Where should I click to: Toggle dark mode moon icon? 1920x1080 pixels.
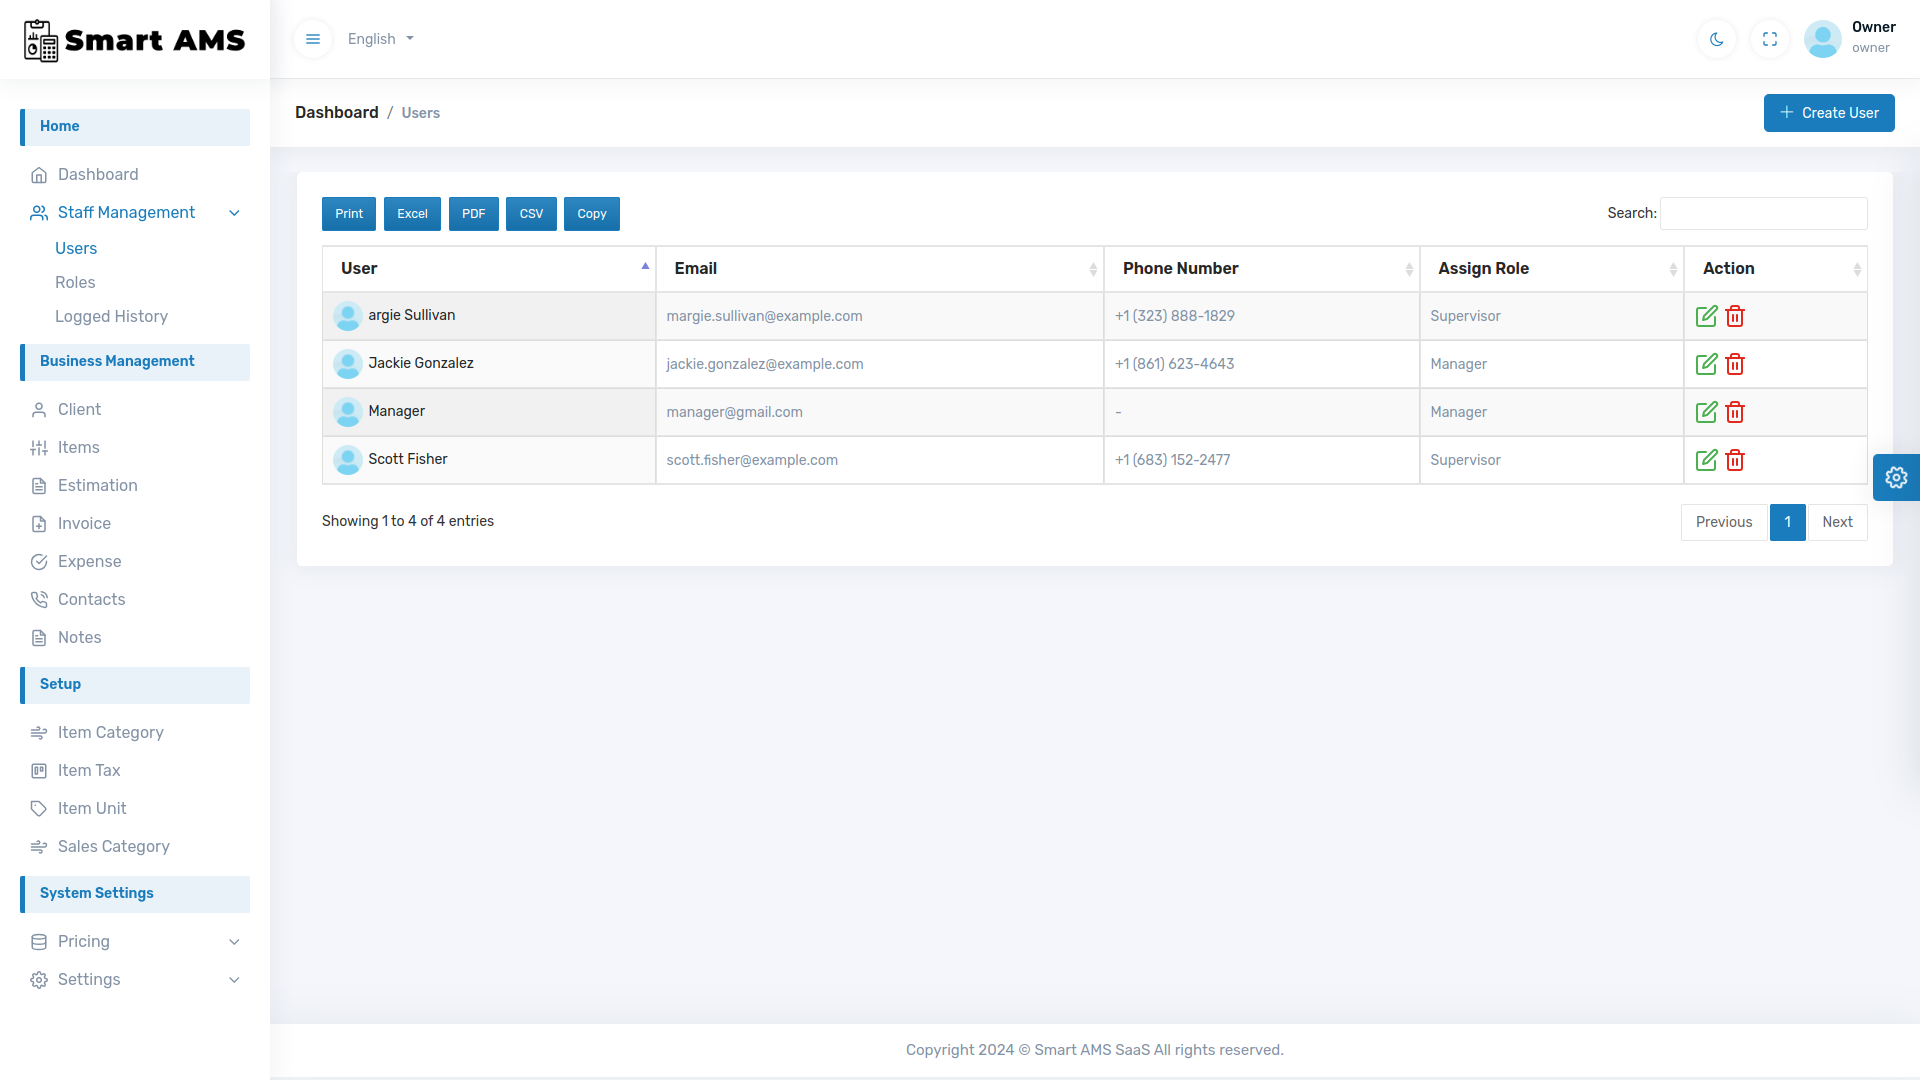[x=1717, y=38]
